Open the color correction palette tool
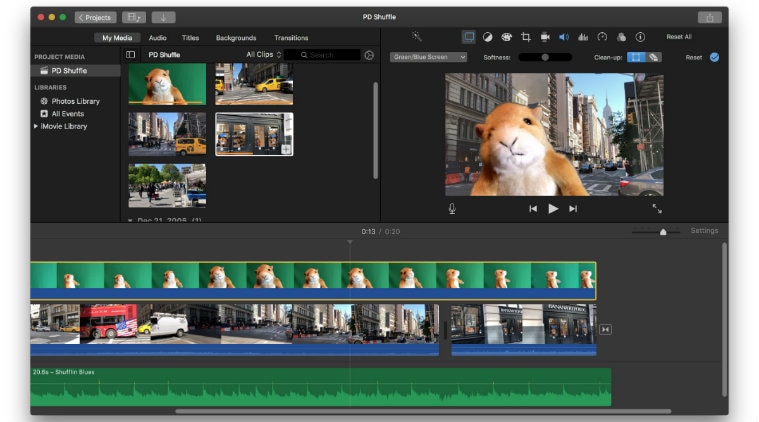The height and width of the screenshot is (422, 759). (x=506, y=37)
